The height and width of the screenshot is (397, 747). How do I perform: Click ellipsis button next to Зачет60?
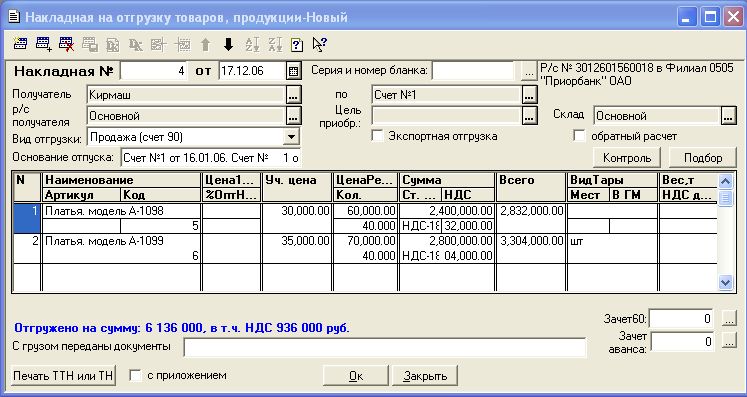coord(729,318)
